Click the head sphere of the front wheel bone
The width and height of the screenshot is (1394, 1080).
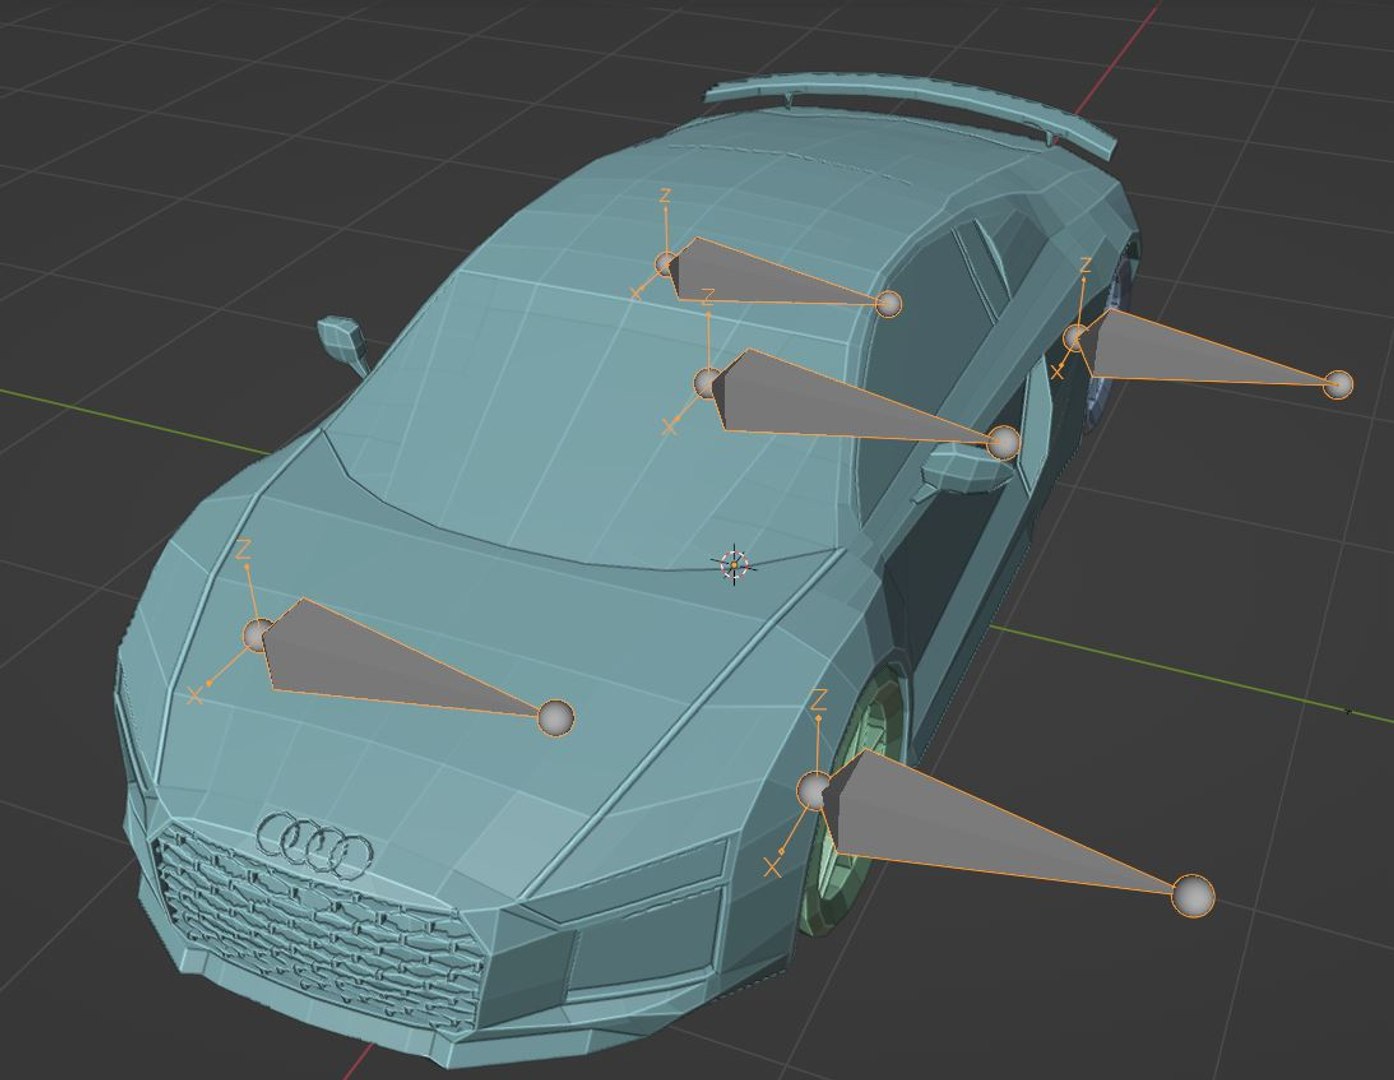point(814,790)
